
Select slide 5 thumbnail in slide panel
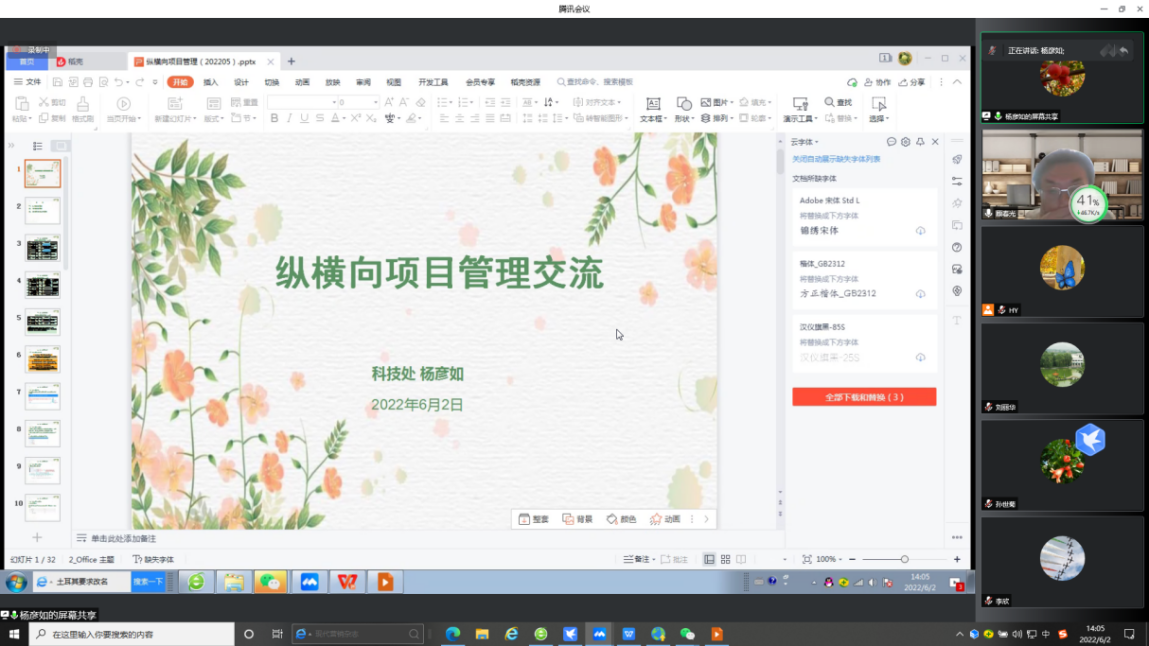point(43,322)
